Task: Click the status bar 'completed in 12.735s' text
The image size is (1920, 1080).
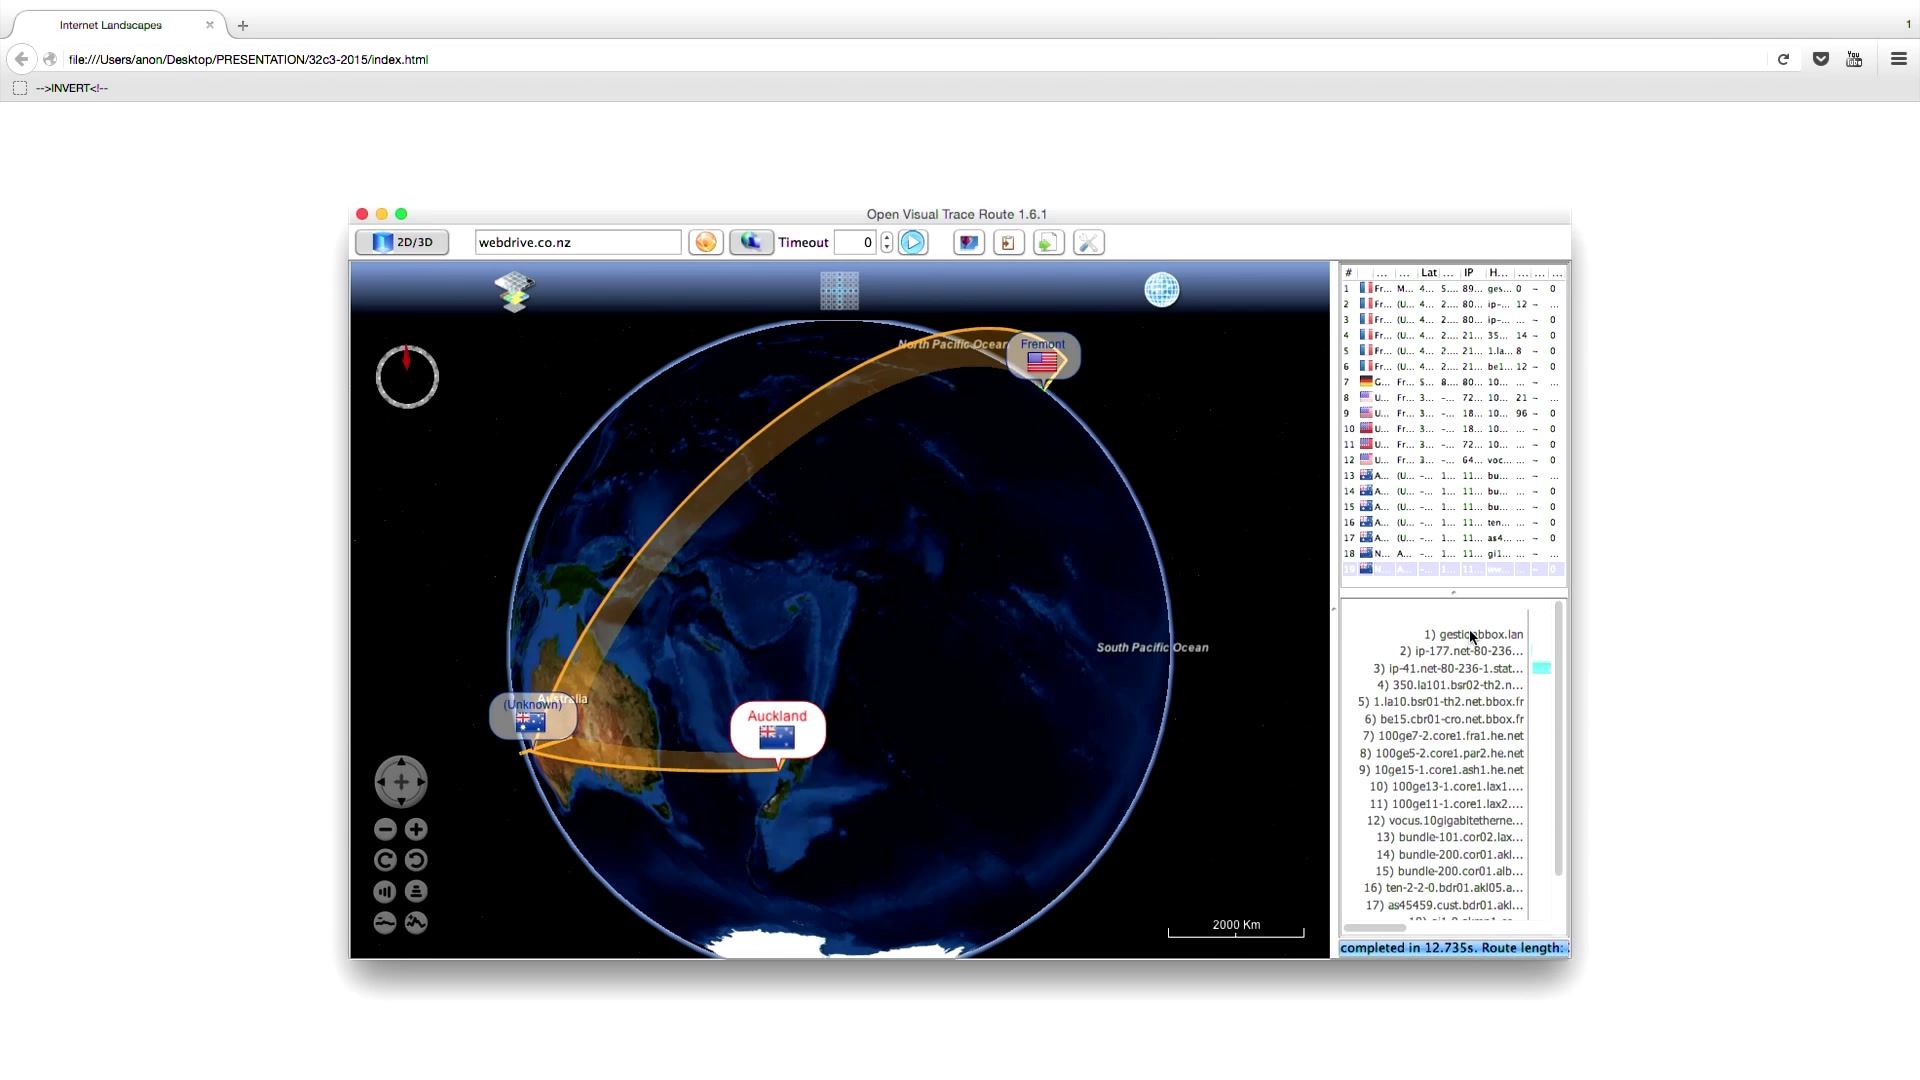Action: pos(1408,948)
